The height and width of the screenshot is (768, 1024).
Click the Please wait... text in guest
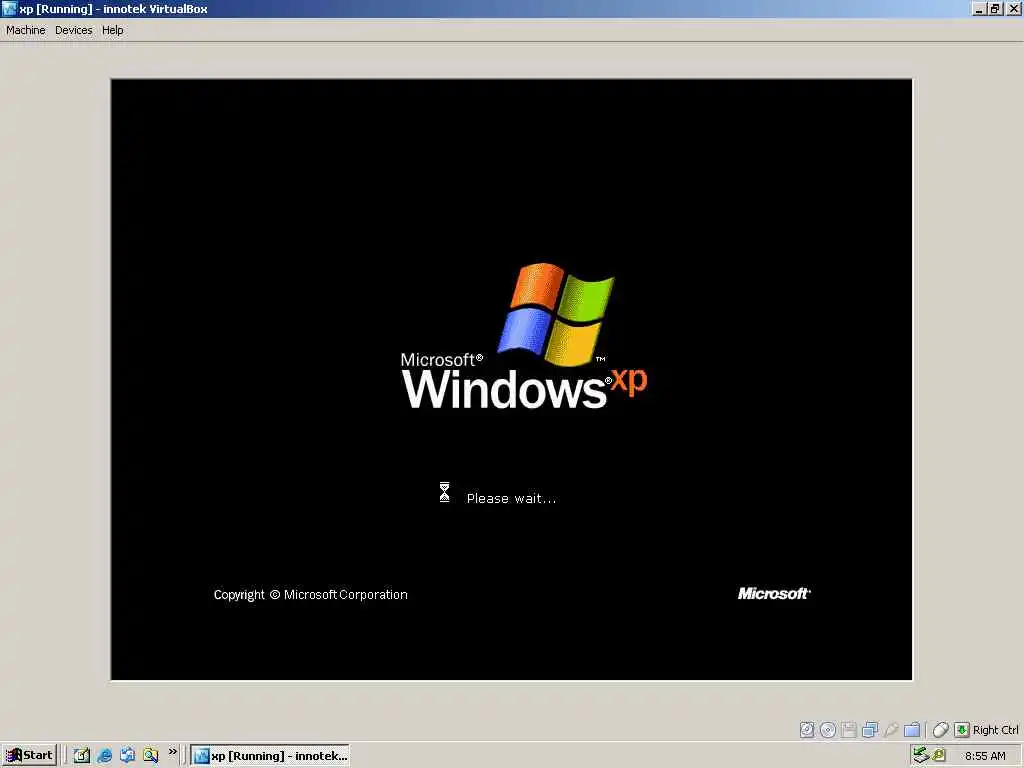(x=511, y=498)
